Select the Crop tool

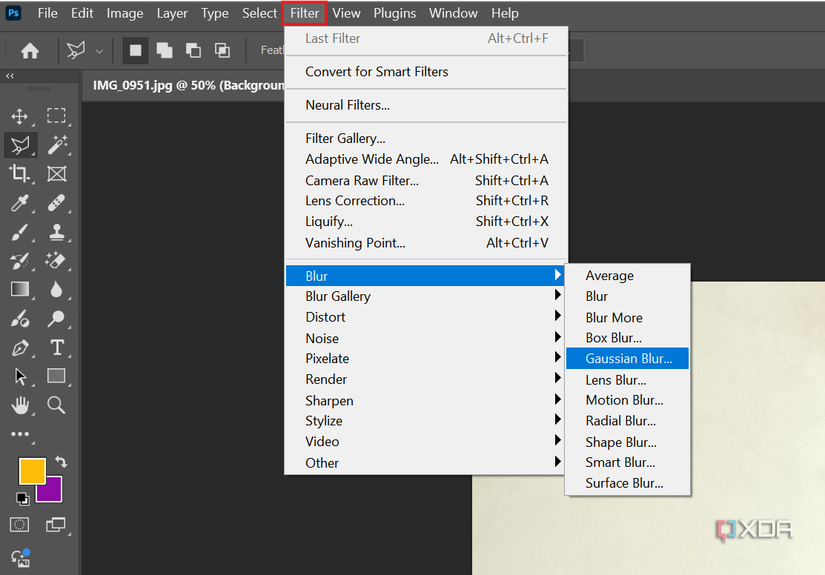[19, 174]
